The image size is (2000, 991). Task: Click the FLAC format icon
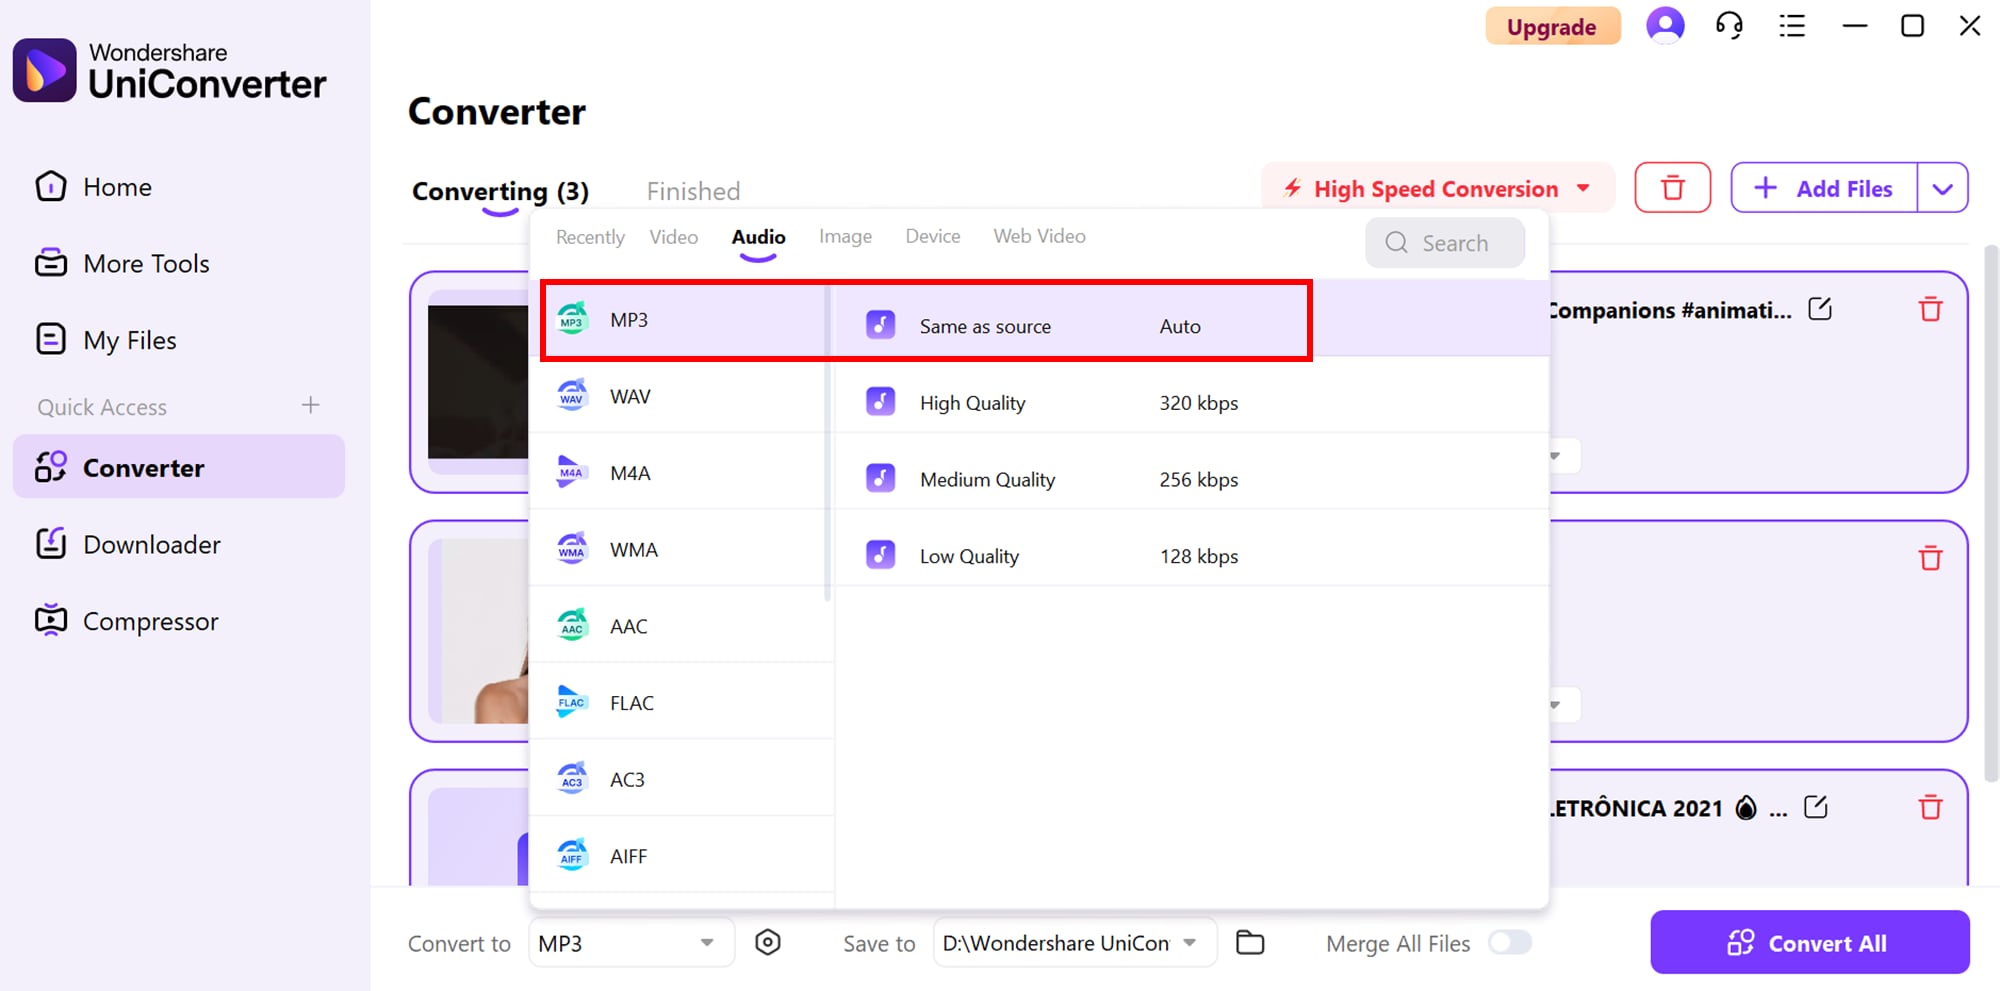[x=572, y=702]
